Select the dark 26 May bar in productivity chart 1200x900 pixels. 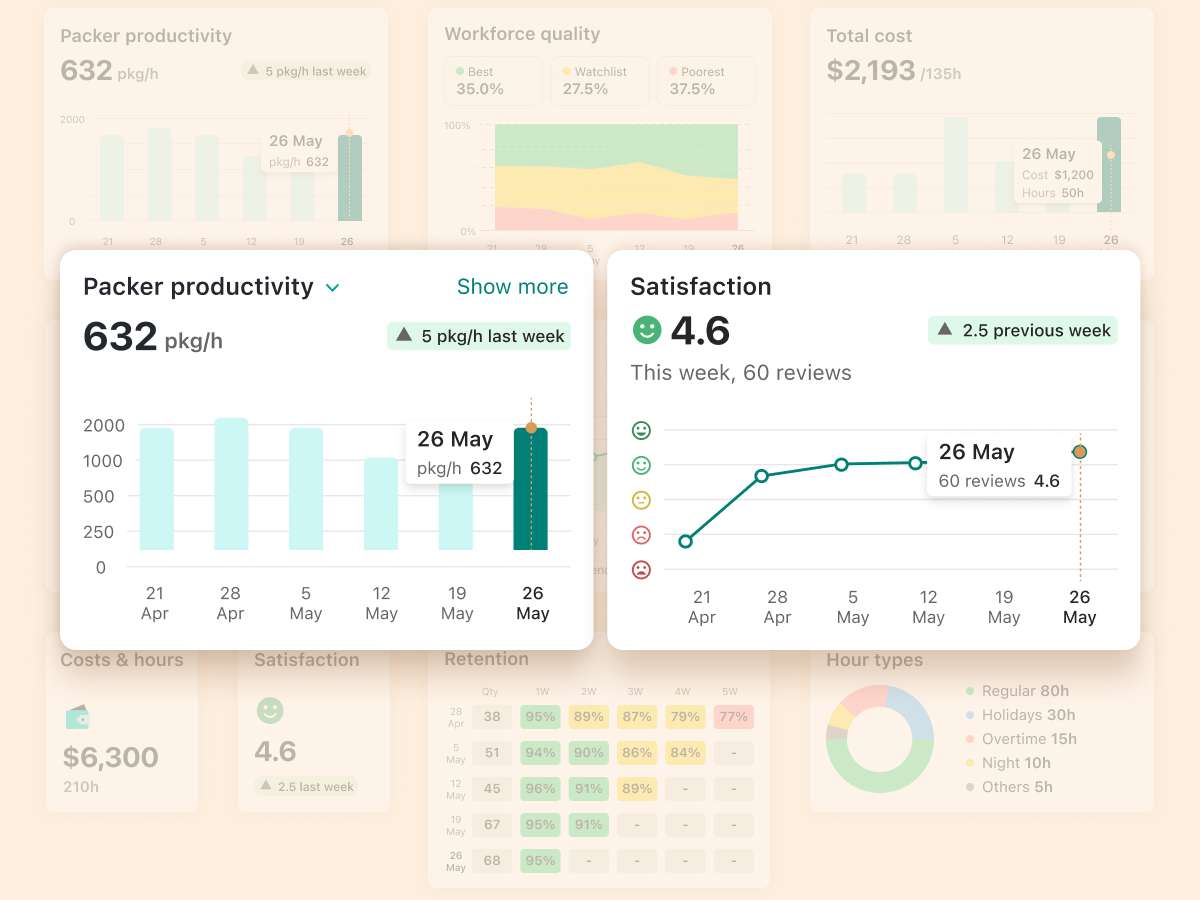coord(531,489)
